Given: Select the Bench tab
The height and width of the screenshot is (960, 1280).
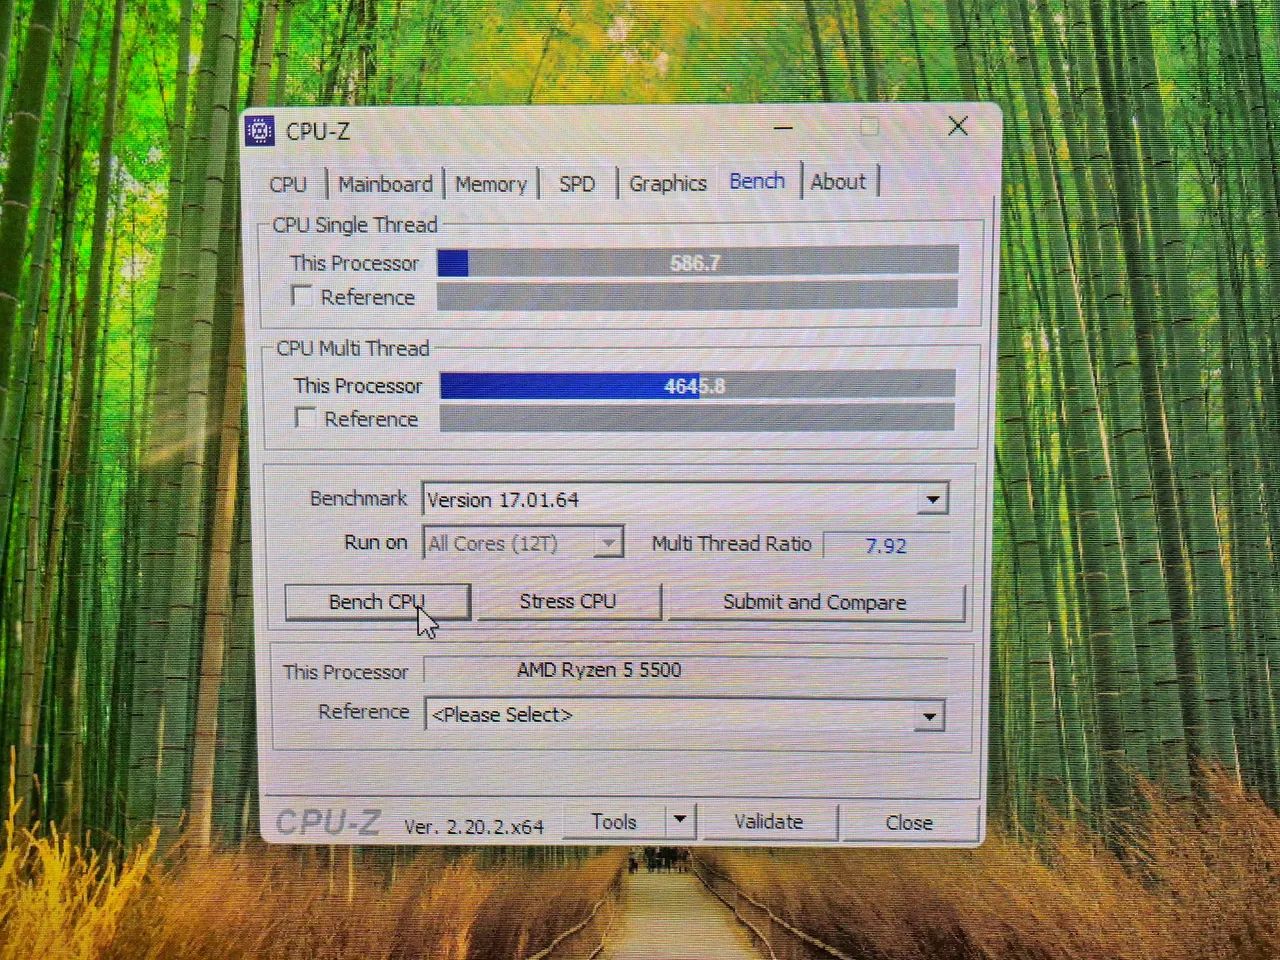Looking at the screenshot, I should point(757,181).
